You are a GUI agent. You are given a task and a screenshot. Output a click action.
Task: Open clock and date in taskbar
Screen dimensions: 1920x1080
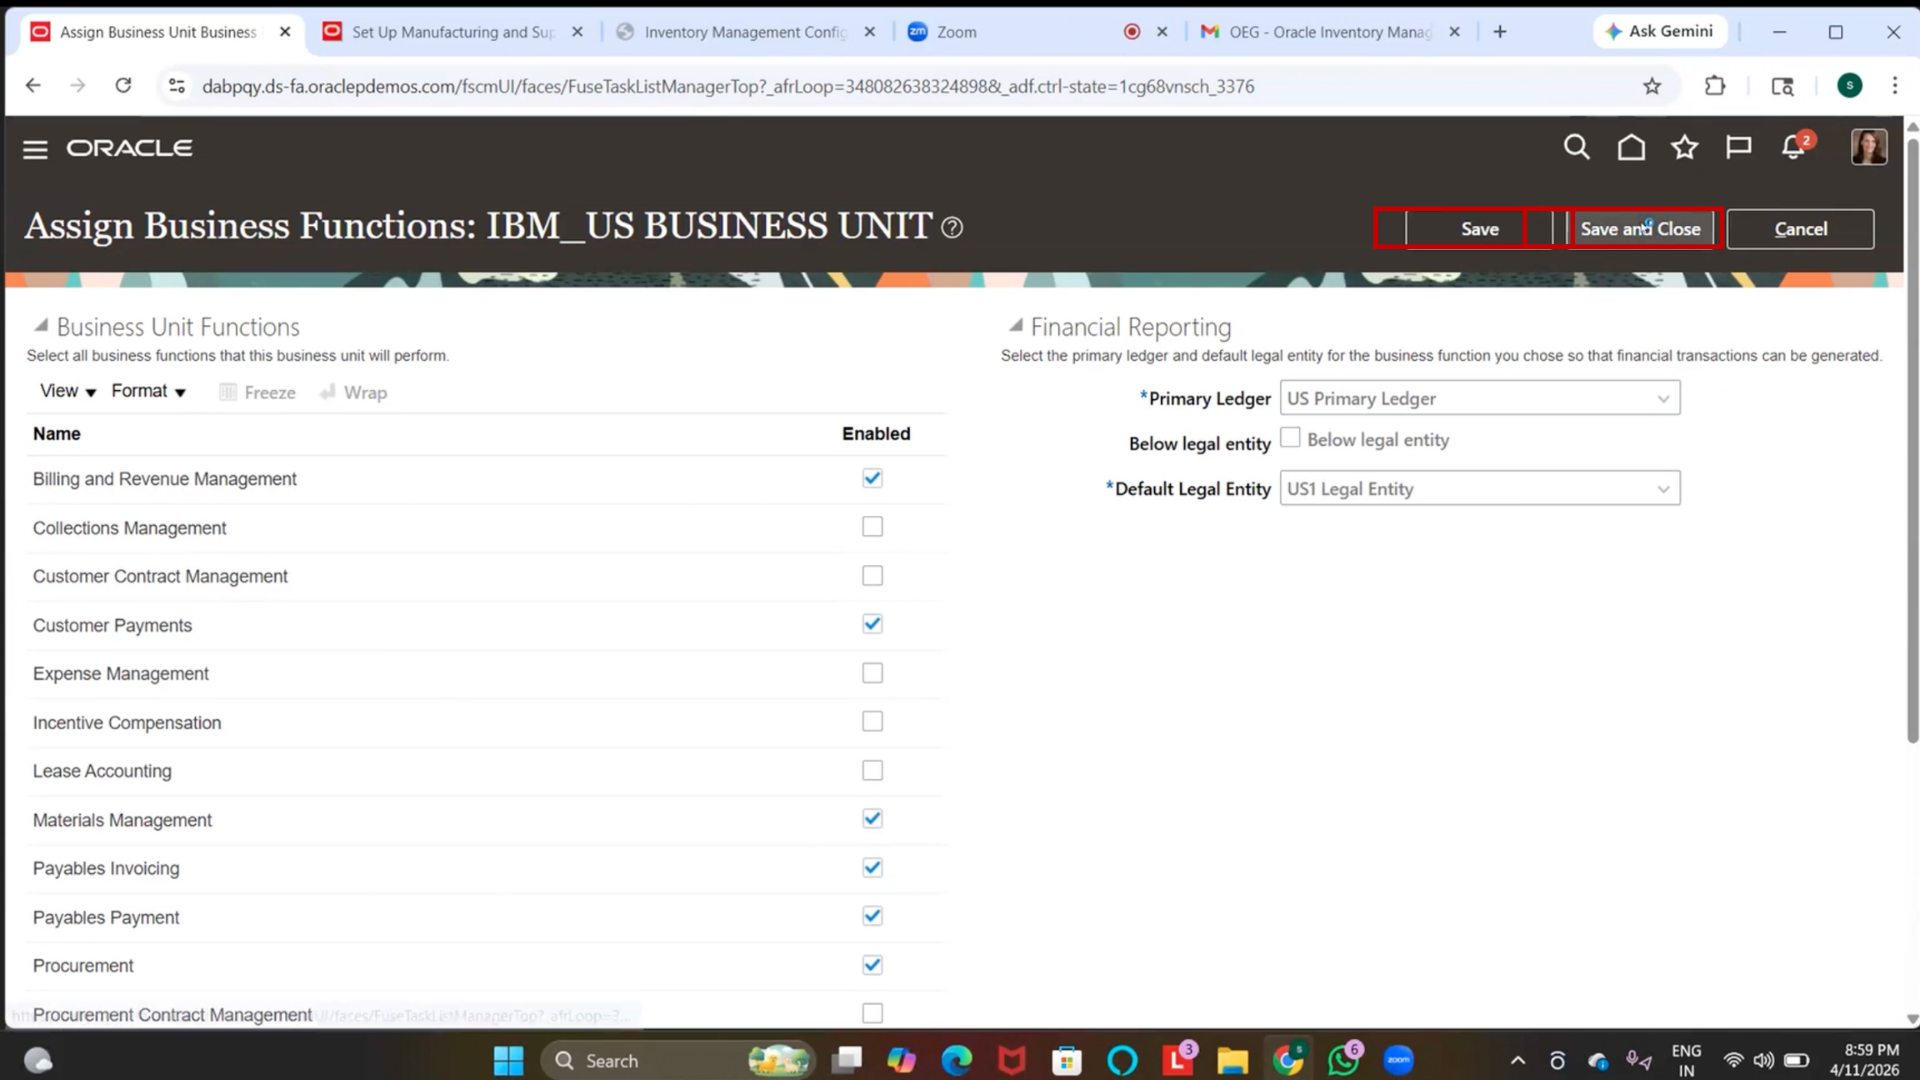point(1864,1060)
